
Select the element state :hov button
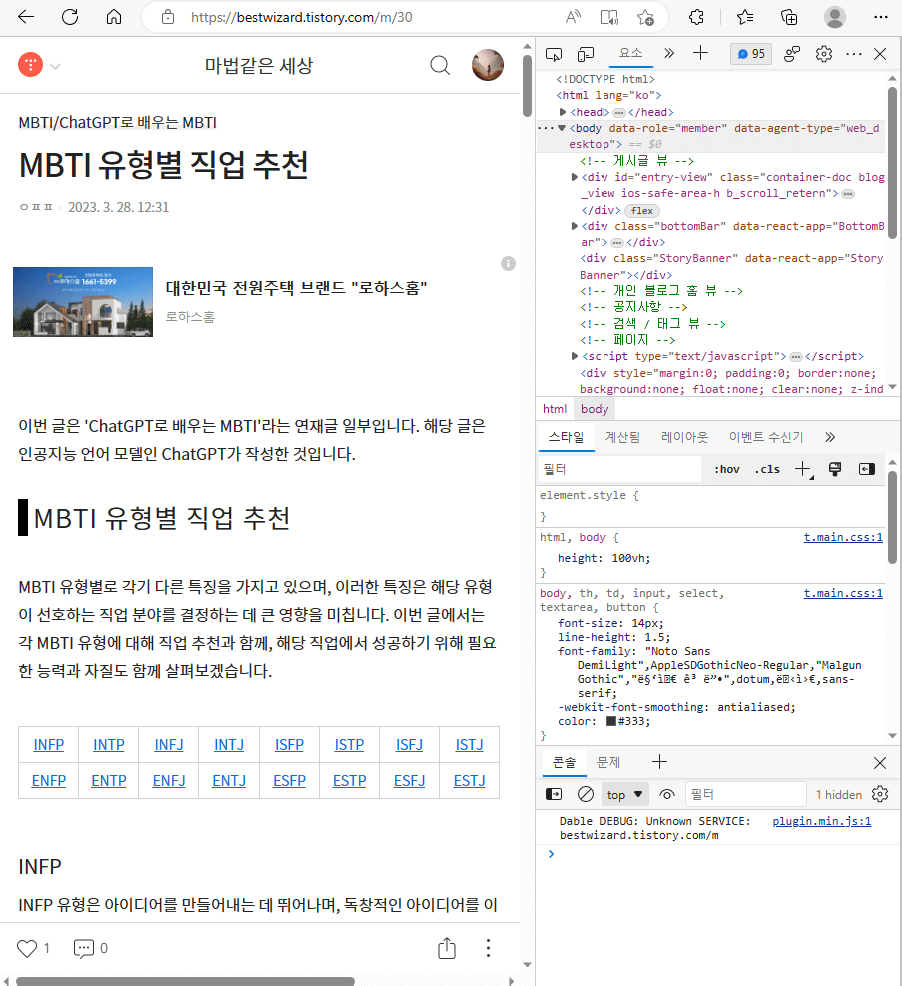pos(727,468)
